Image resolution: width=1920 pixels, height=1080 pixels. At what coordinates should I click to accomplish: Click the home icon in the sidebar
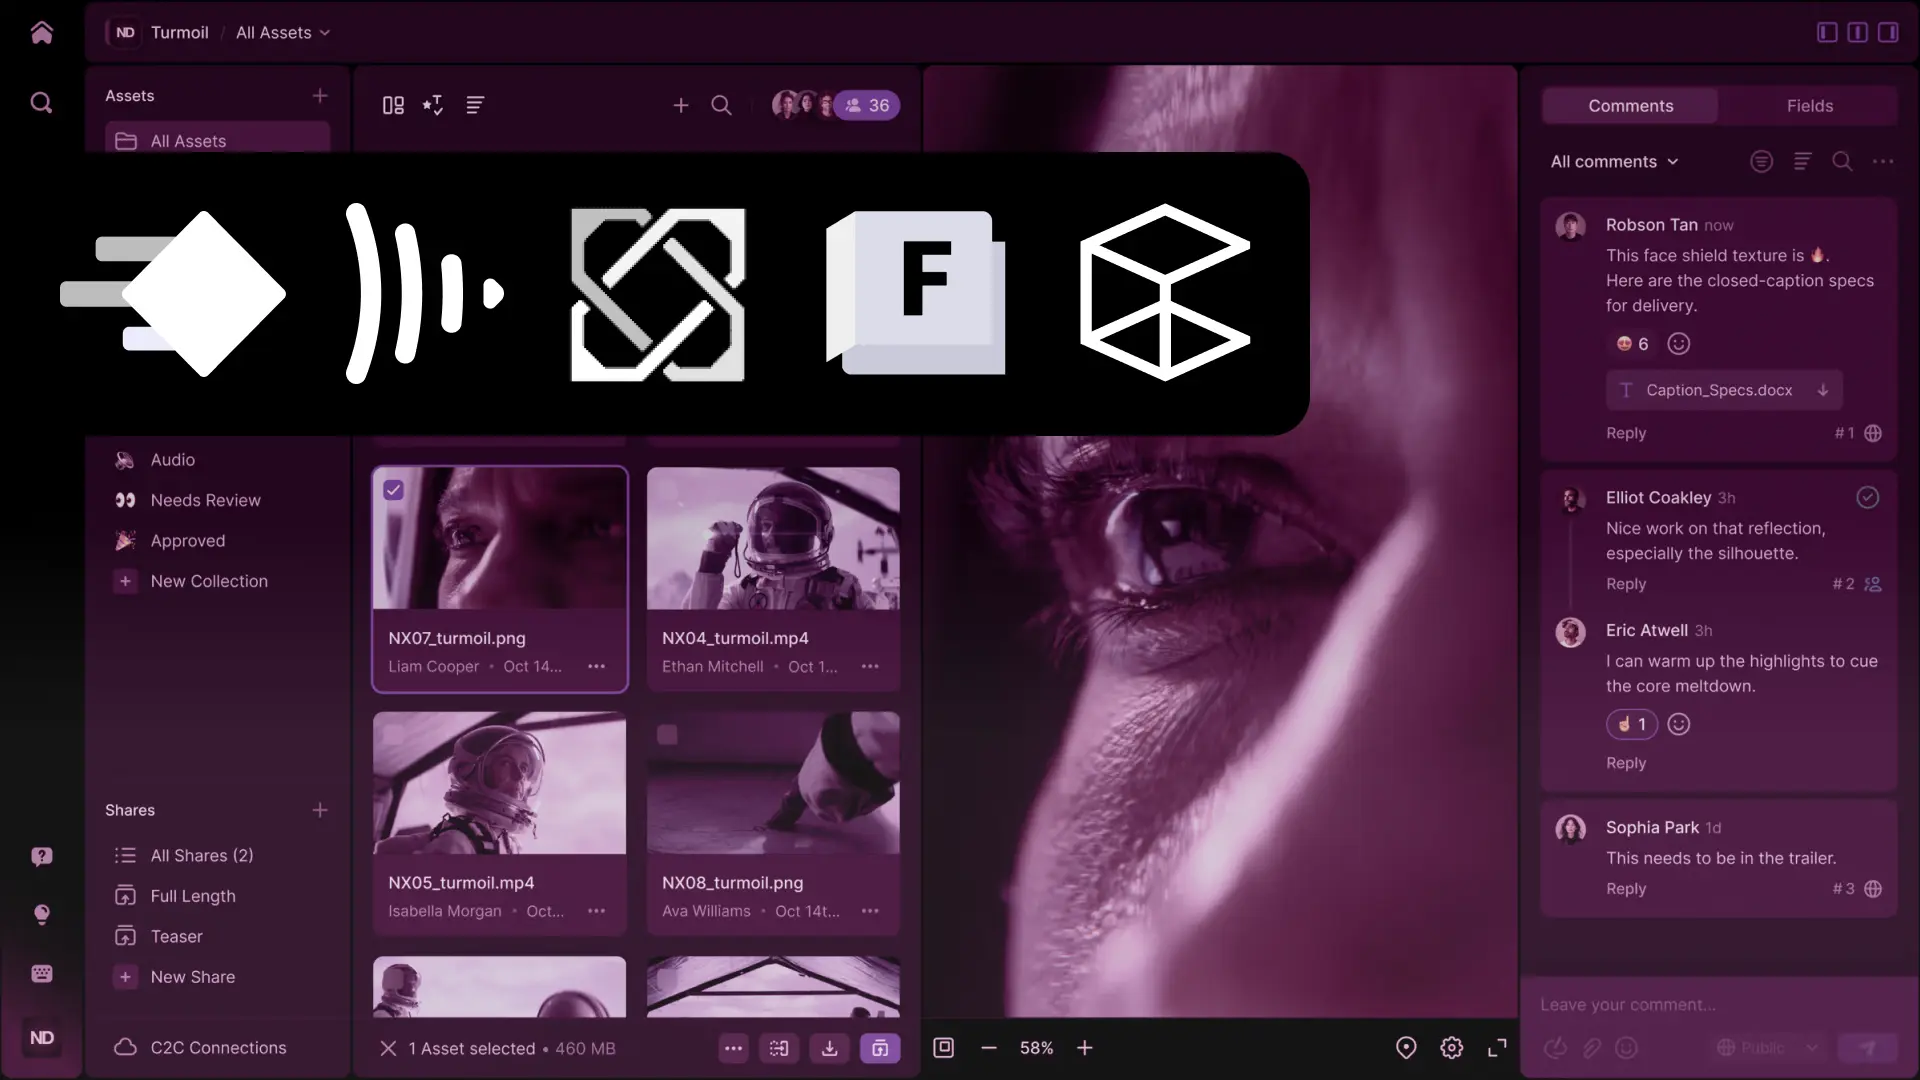[x=41, y=33]
